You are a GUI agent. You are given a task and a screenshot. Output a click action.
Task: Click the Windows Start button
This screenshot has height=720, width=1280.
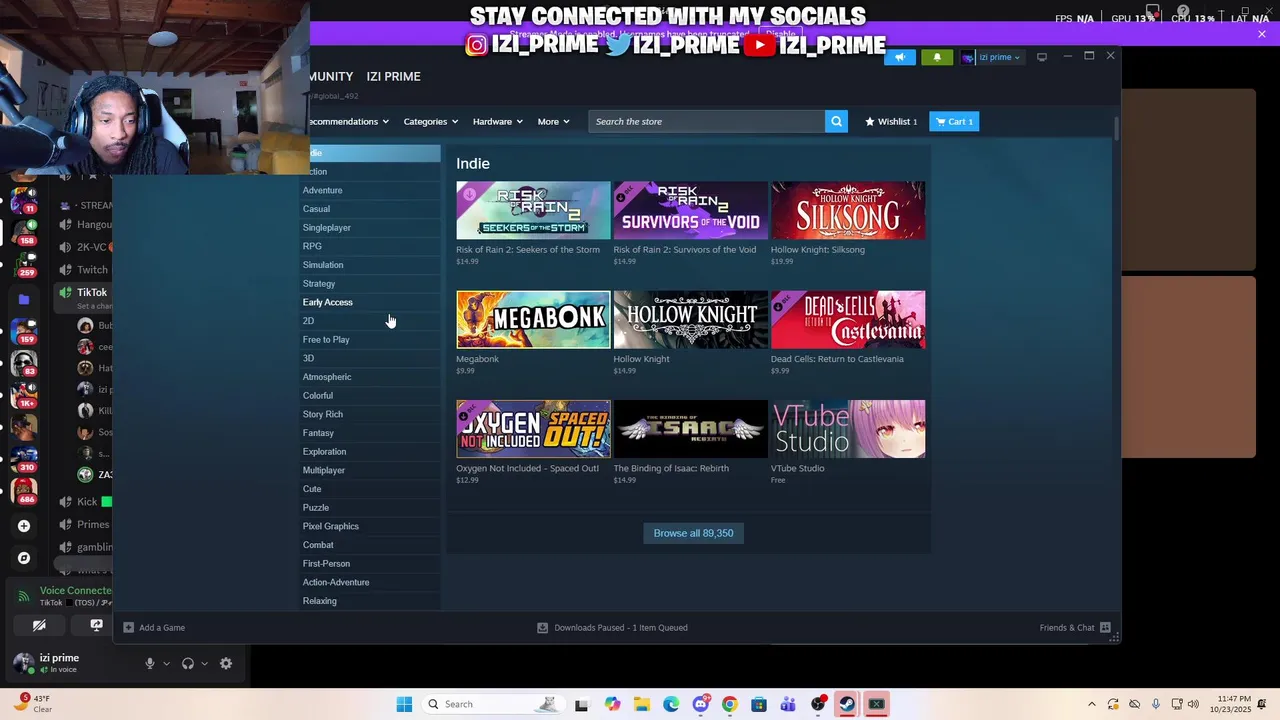(x=404, y=704)
